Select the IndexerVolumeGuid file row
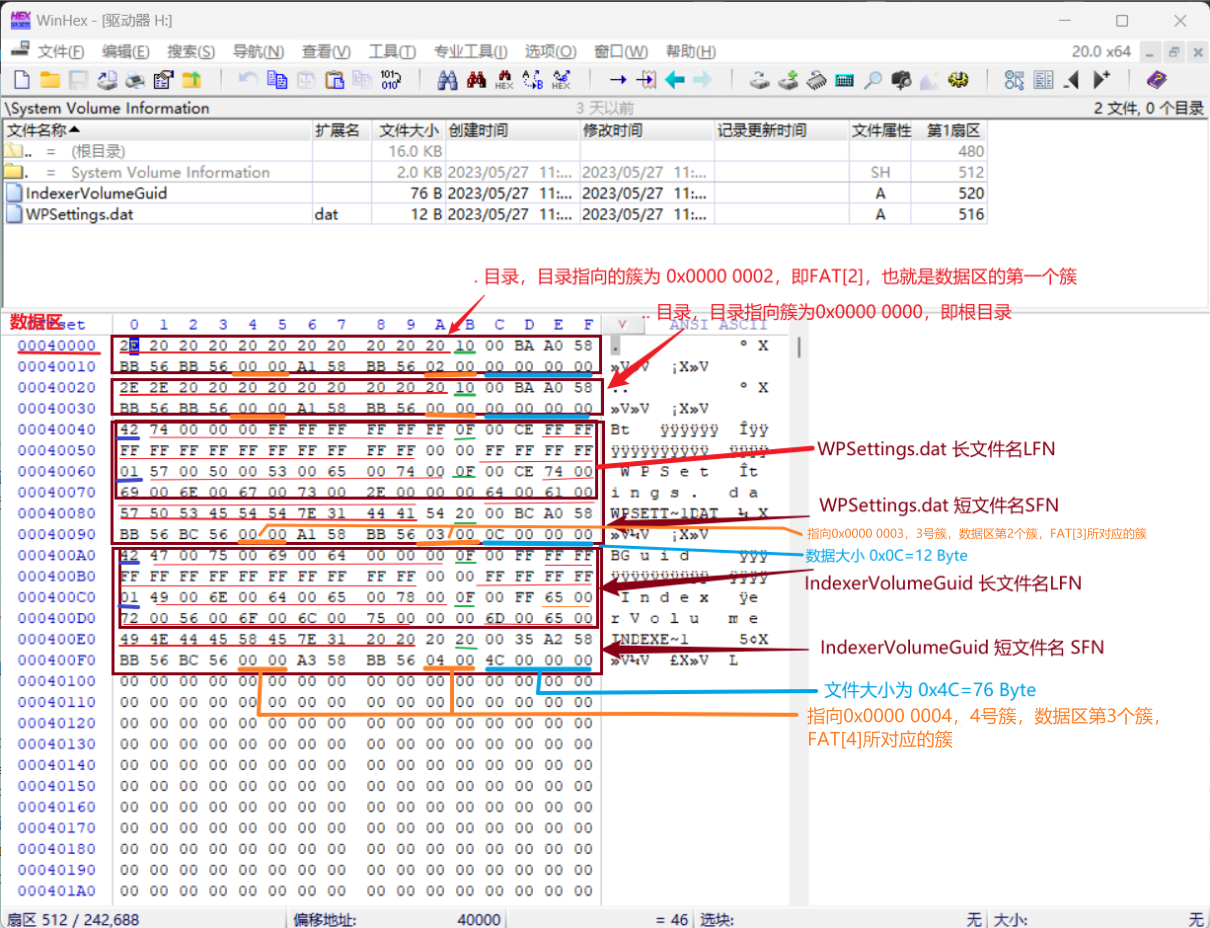This screenshot has height=928, width=1210. (x=495, y=193)
